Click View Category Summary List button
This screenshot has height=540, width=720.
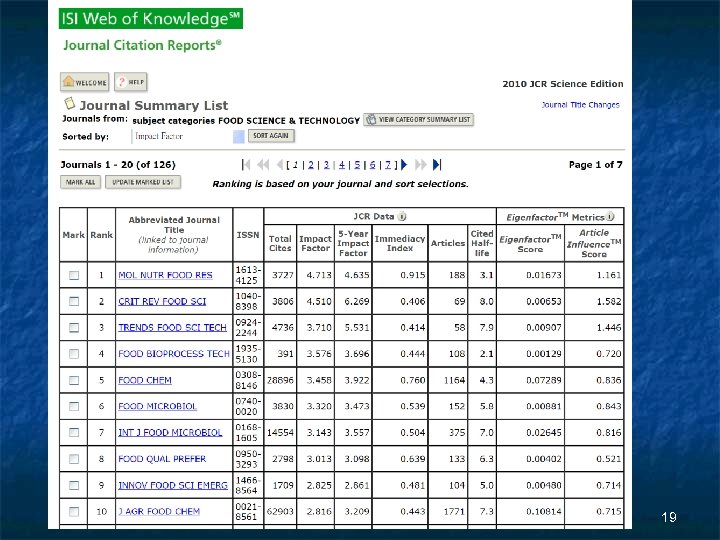pos(418,119)
